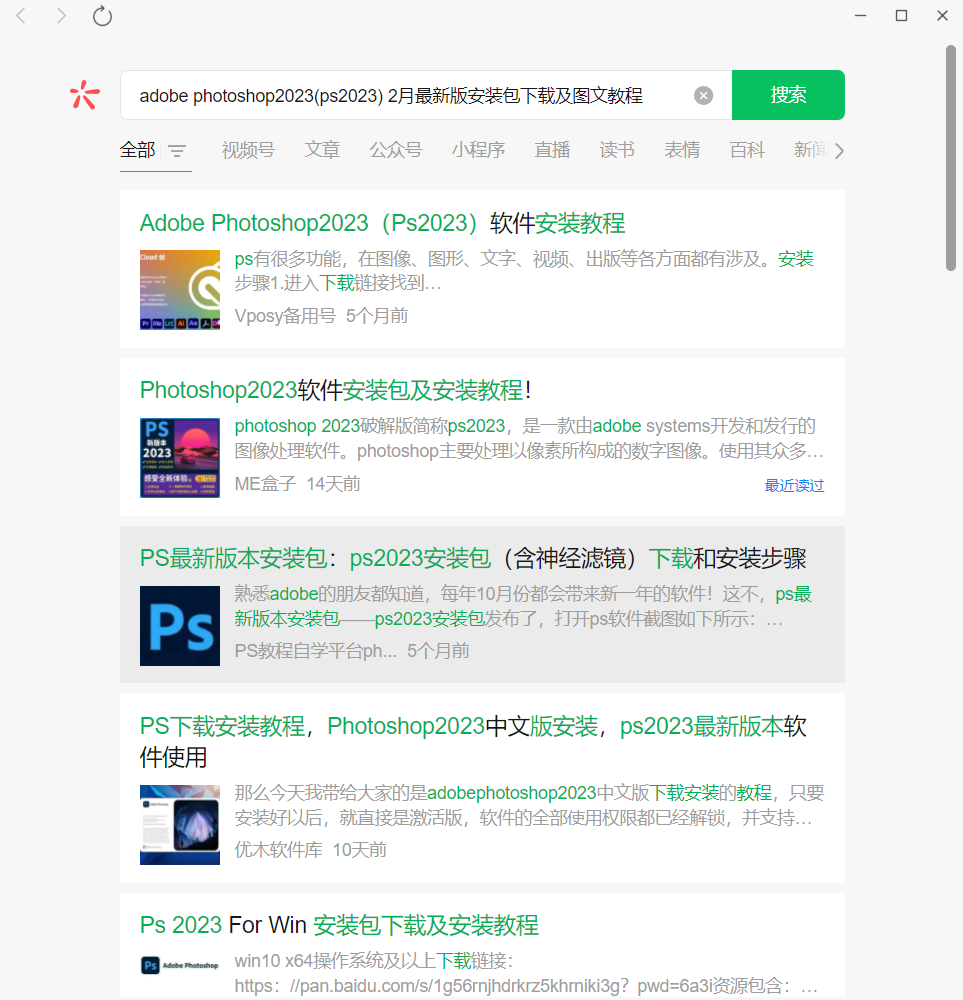
Task: Open the filter icon next to 全部
Action: 177,151
